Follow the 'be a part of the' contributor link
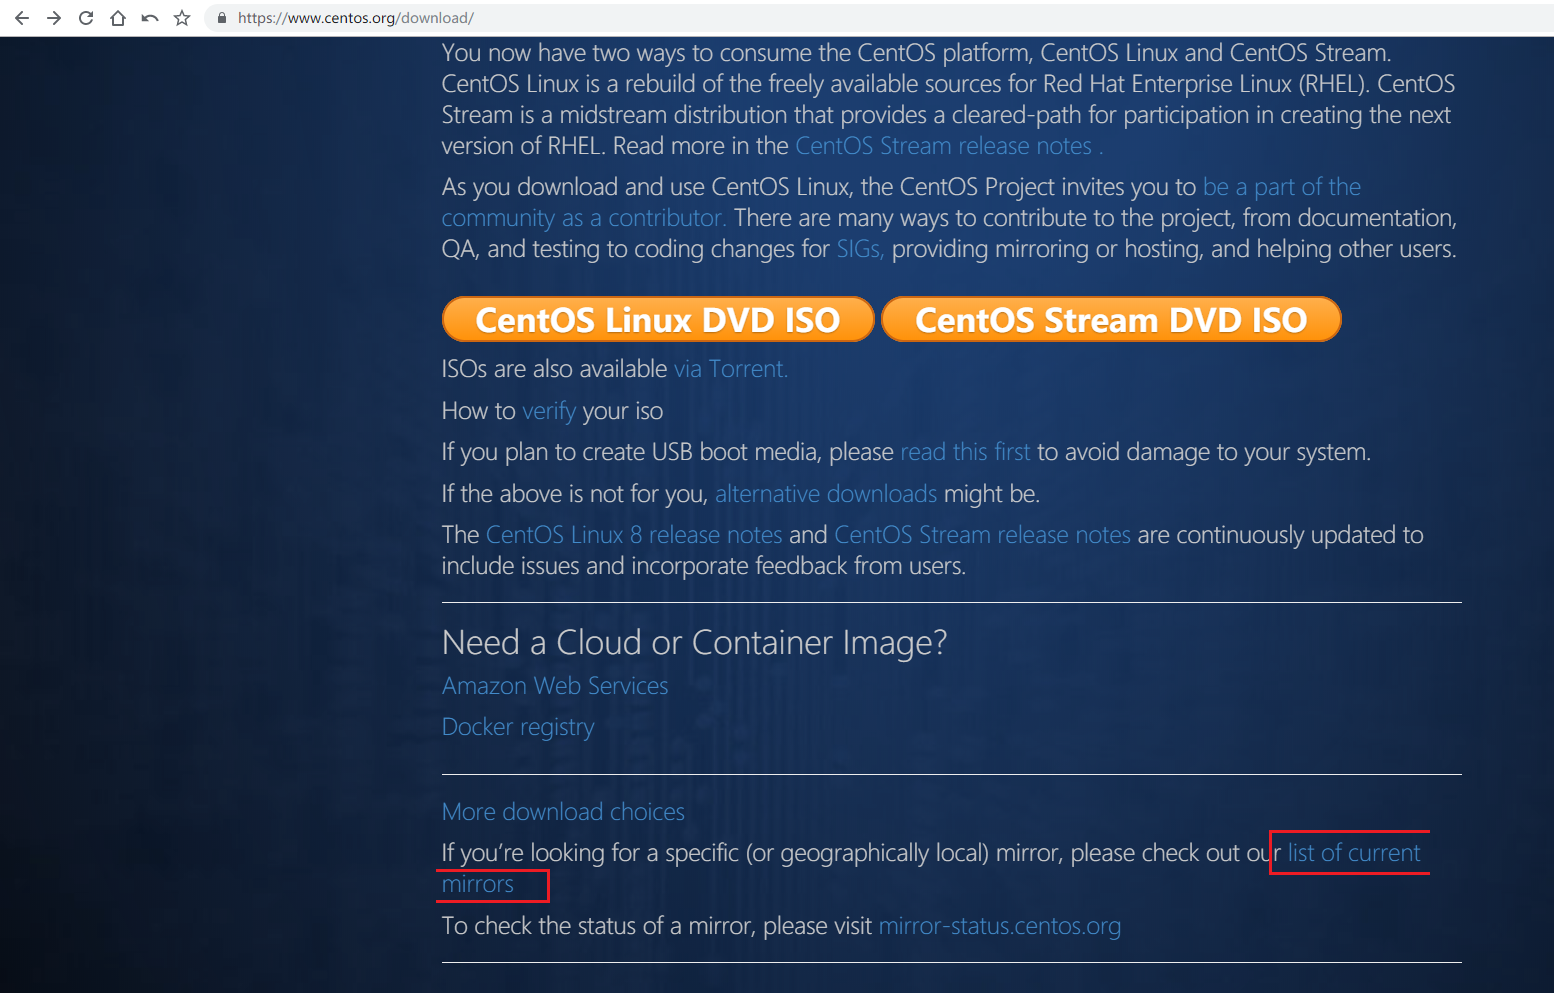Viewport: 1554px width, 993px height. click(x=1282, y=187)
